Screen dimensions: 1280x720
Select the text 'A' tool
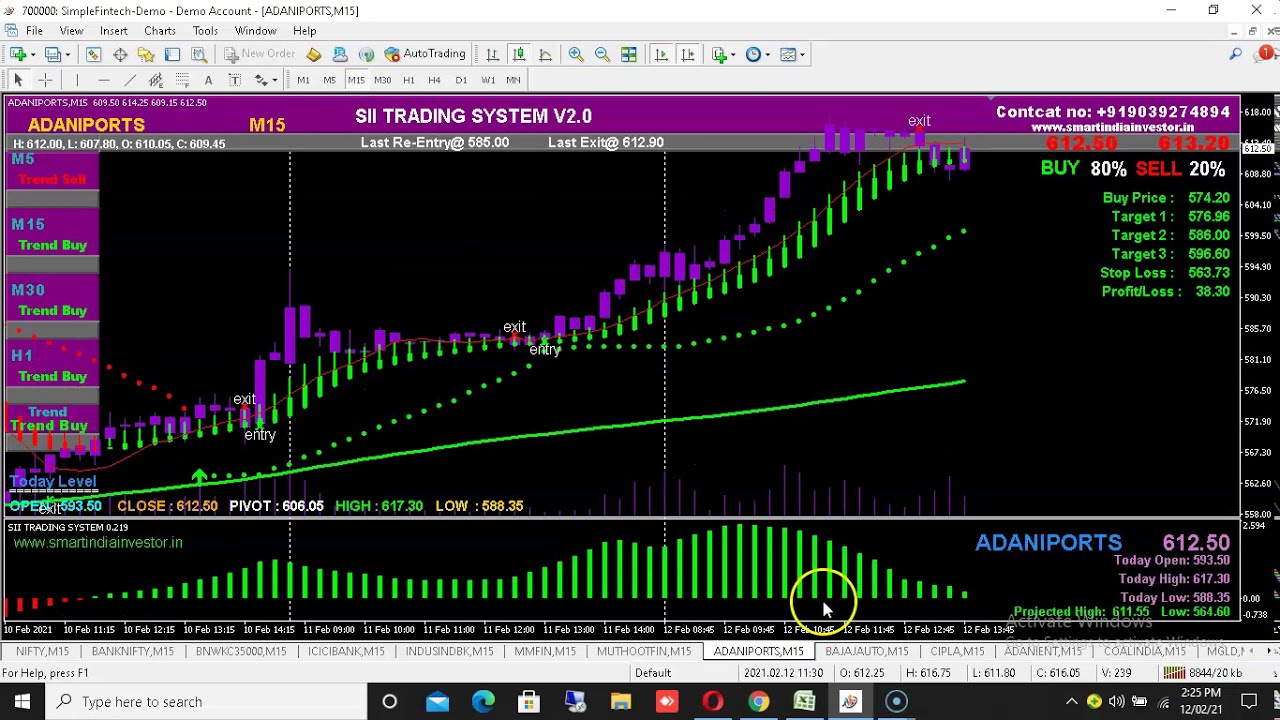[208, 80]
